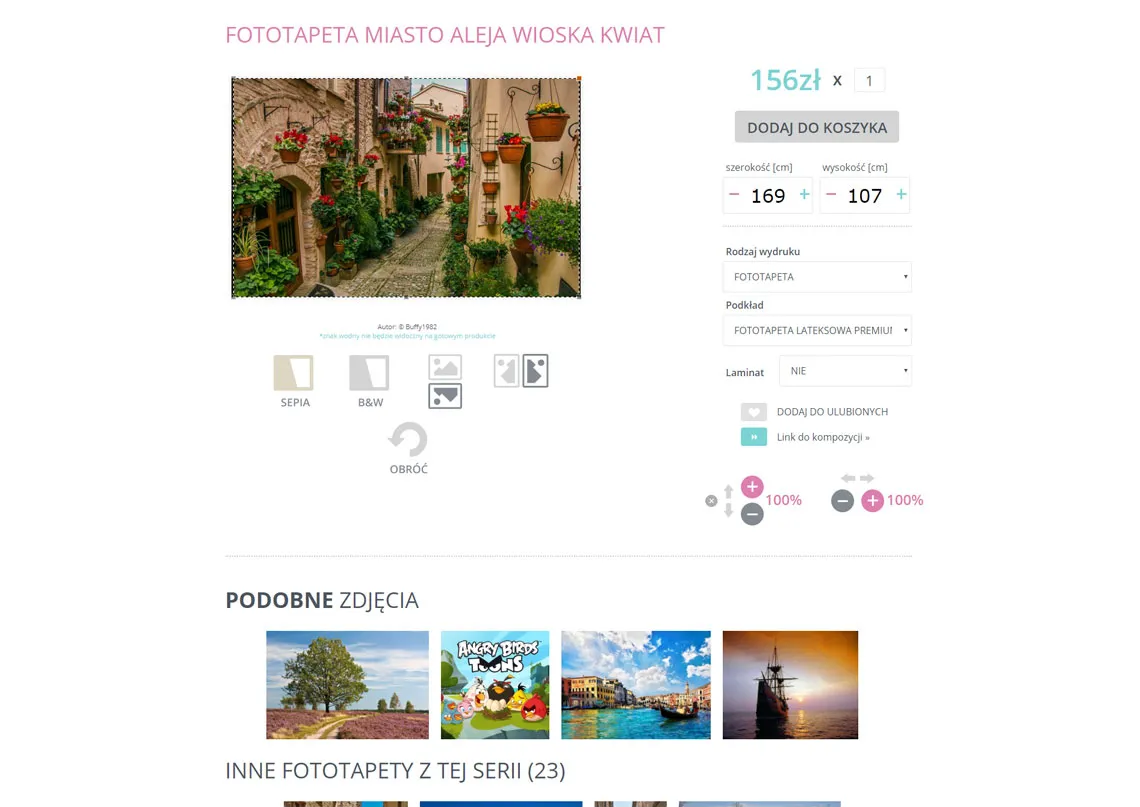Click DODAJ DO KOSZYKA button
The image size is (1140, 807).
click(x=817, y=127)
